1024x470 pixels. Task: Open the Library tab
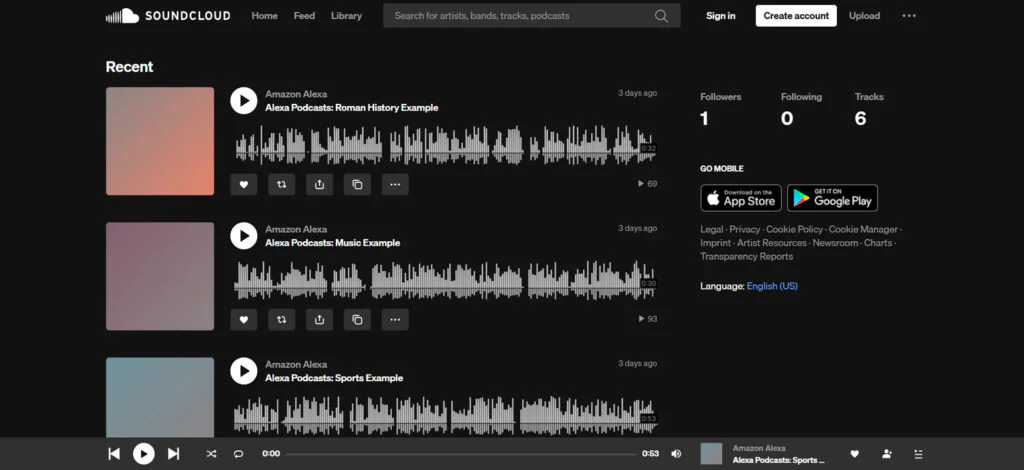coord(346,16)
